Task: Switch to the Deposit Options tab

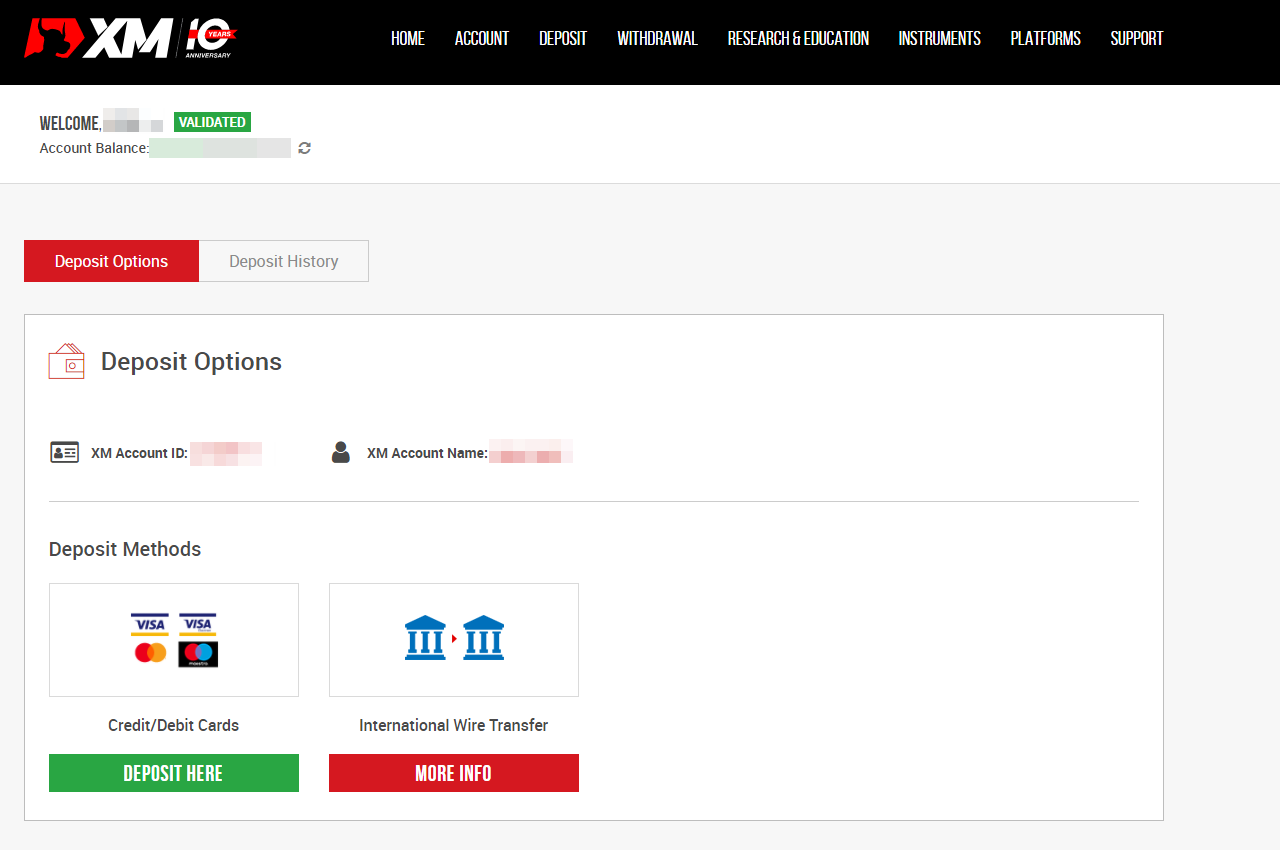Action: click(x=111, y=261)
